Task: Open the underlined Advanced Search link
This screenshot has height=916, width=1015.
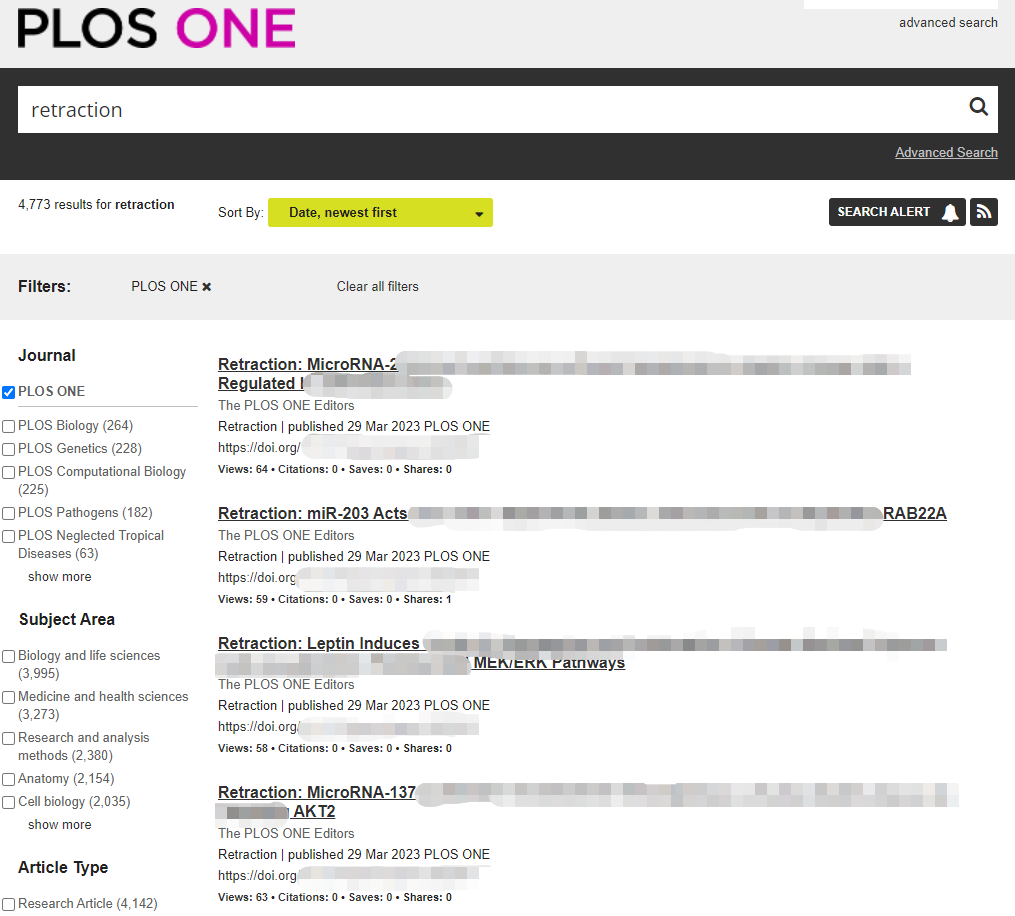Action: click(946, 153)
